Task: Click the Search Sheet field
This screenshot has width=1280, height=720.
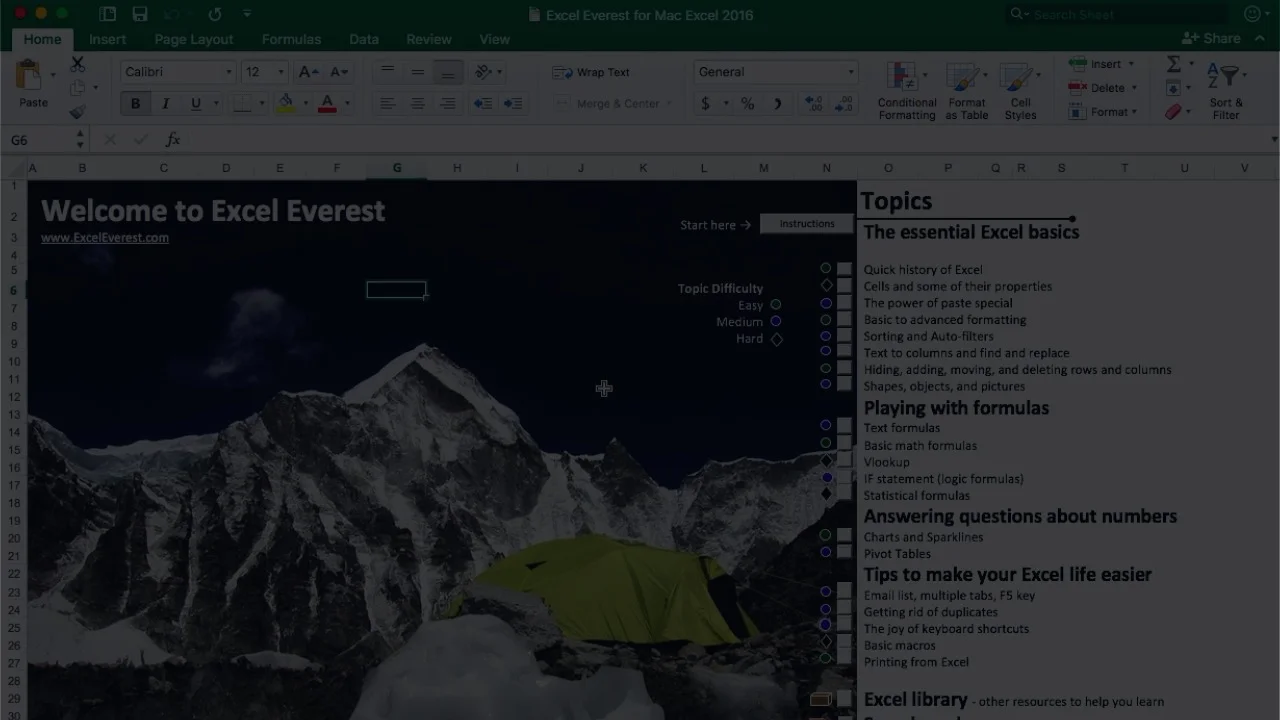Action: tap(1117, 14)
